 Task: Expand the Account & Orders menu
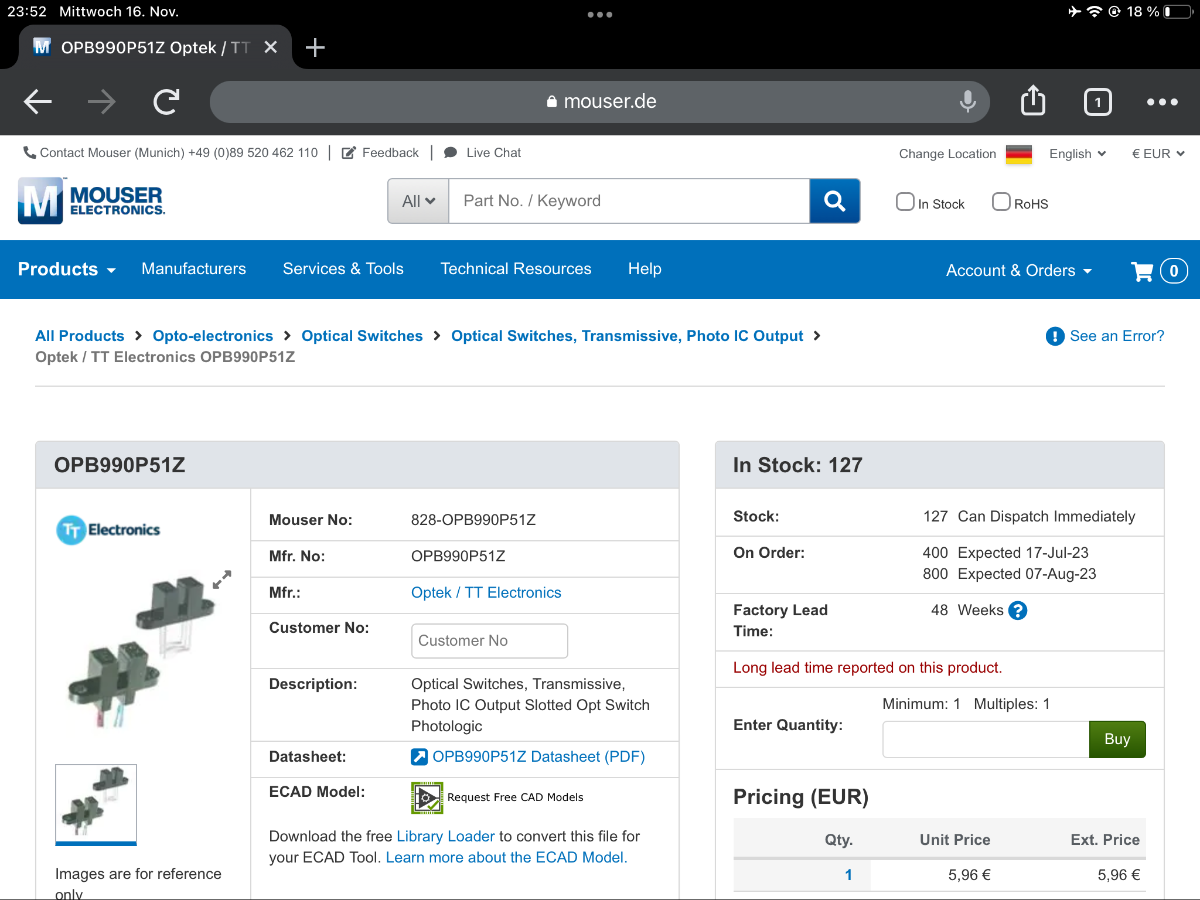click(x=1019, y=270)
